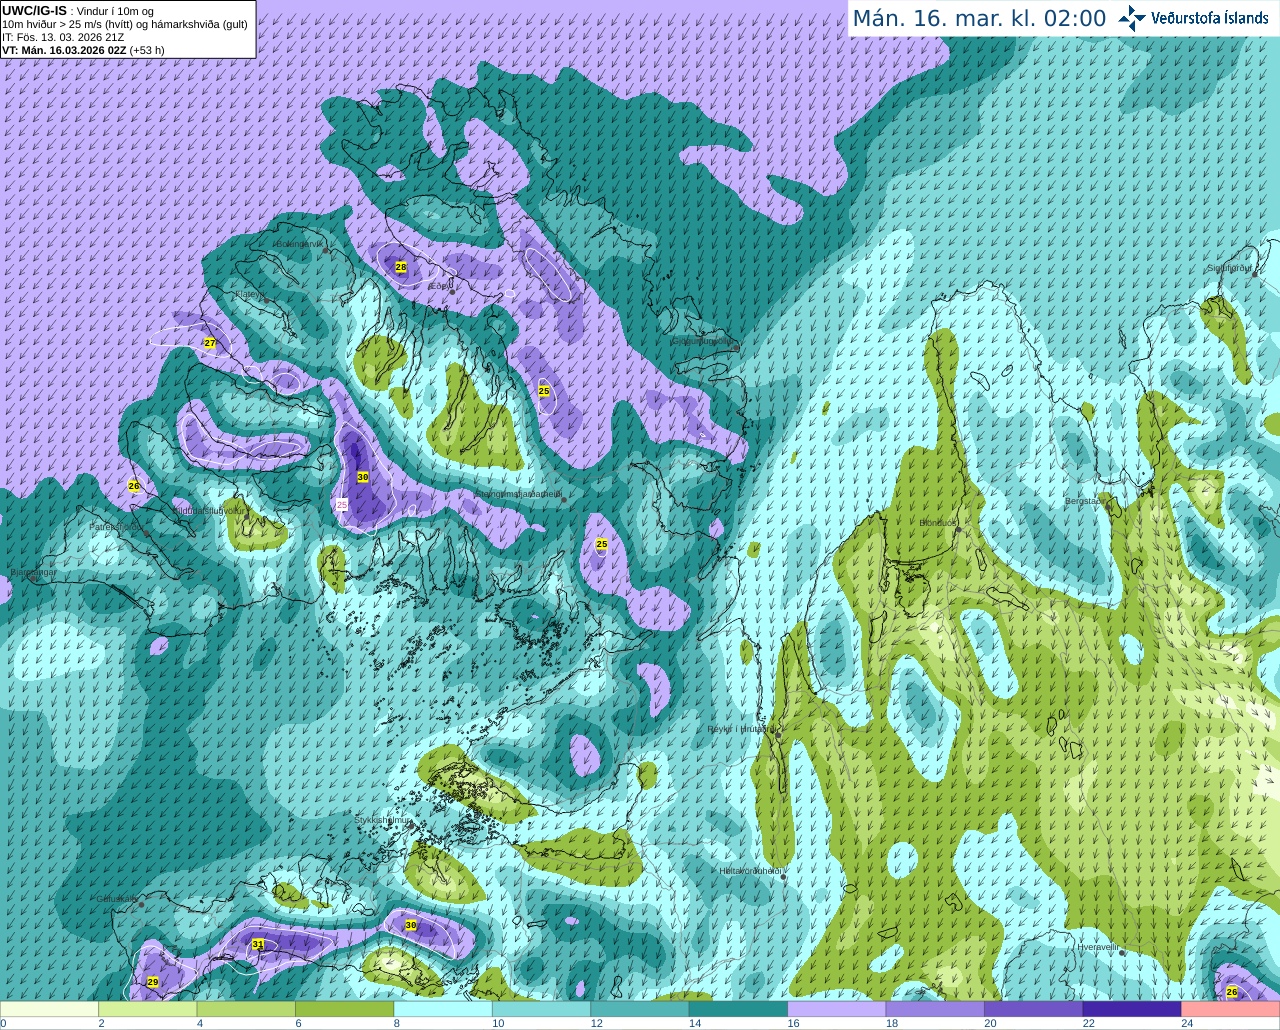The height and width of the screenshot is (1030, 1280).
Task: Click the 10m hviður gust description line
Action: (x=125, y=24)
